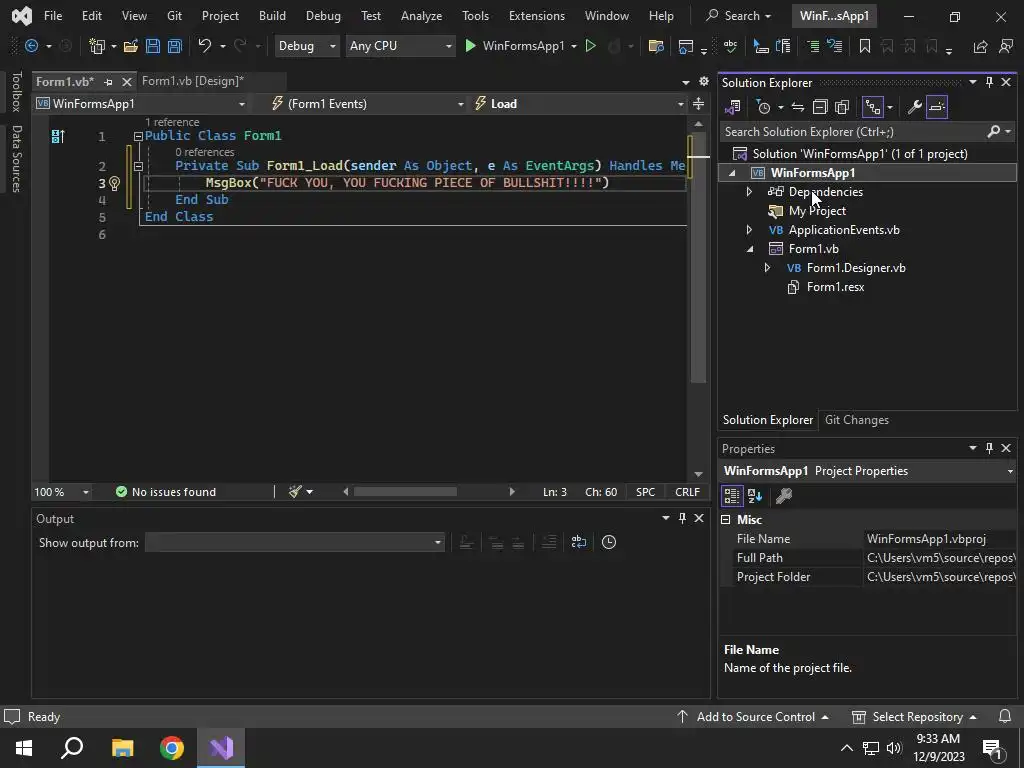
Task: Toggle Show All Files in Solution Explorer
Action: 842,107
